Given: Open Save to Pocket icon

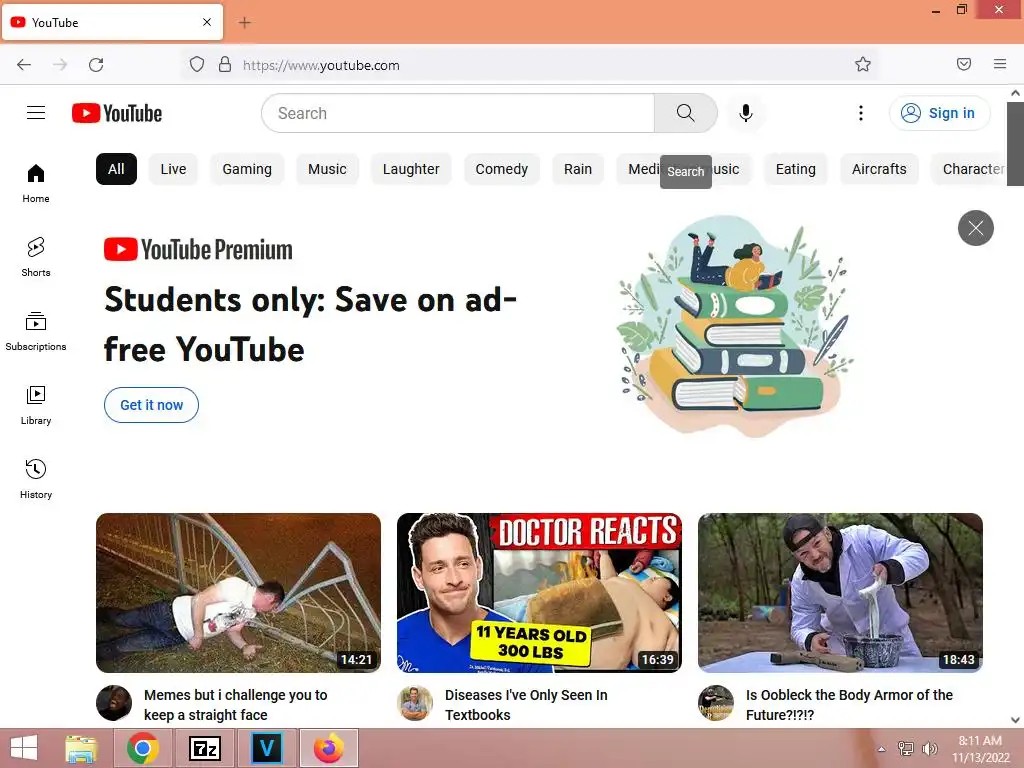Looking at the screenshot, I should click(964, 64).
